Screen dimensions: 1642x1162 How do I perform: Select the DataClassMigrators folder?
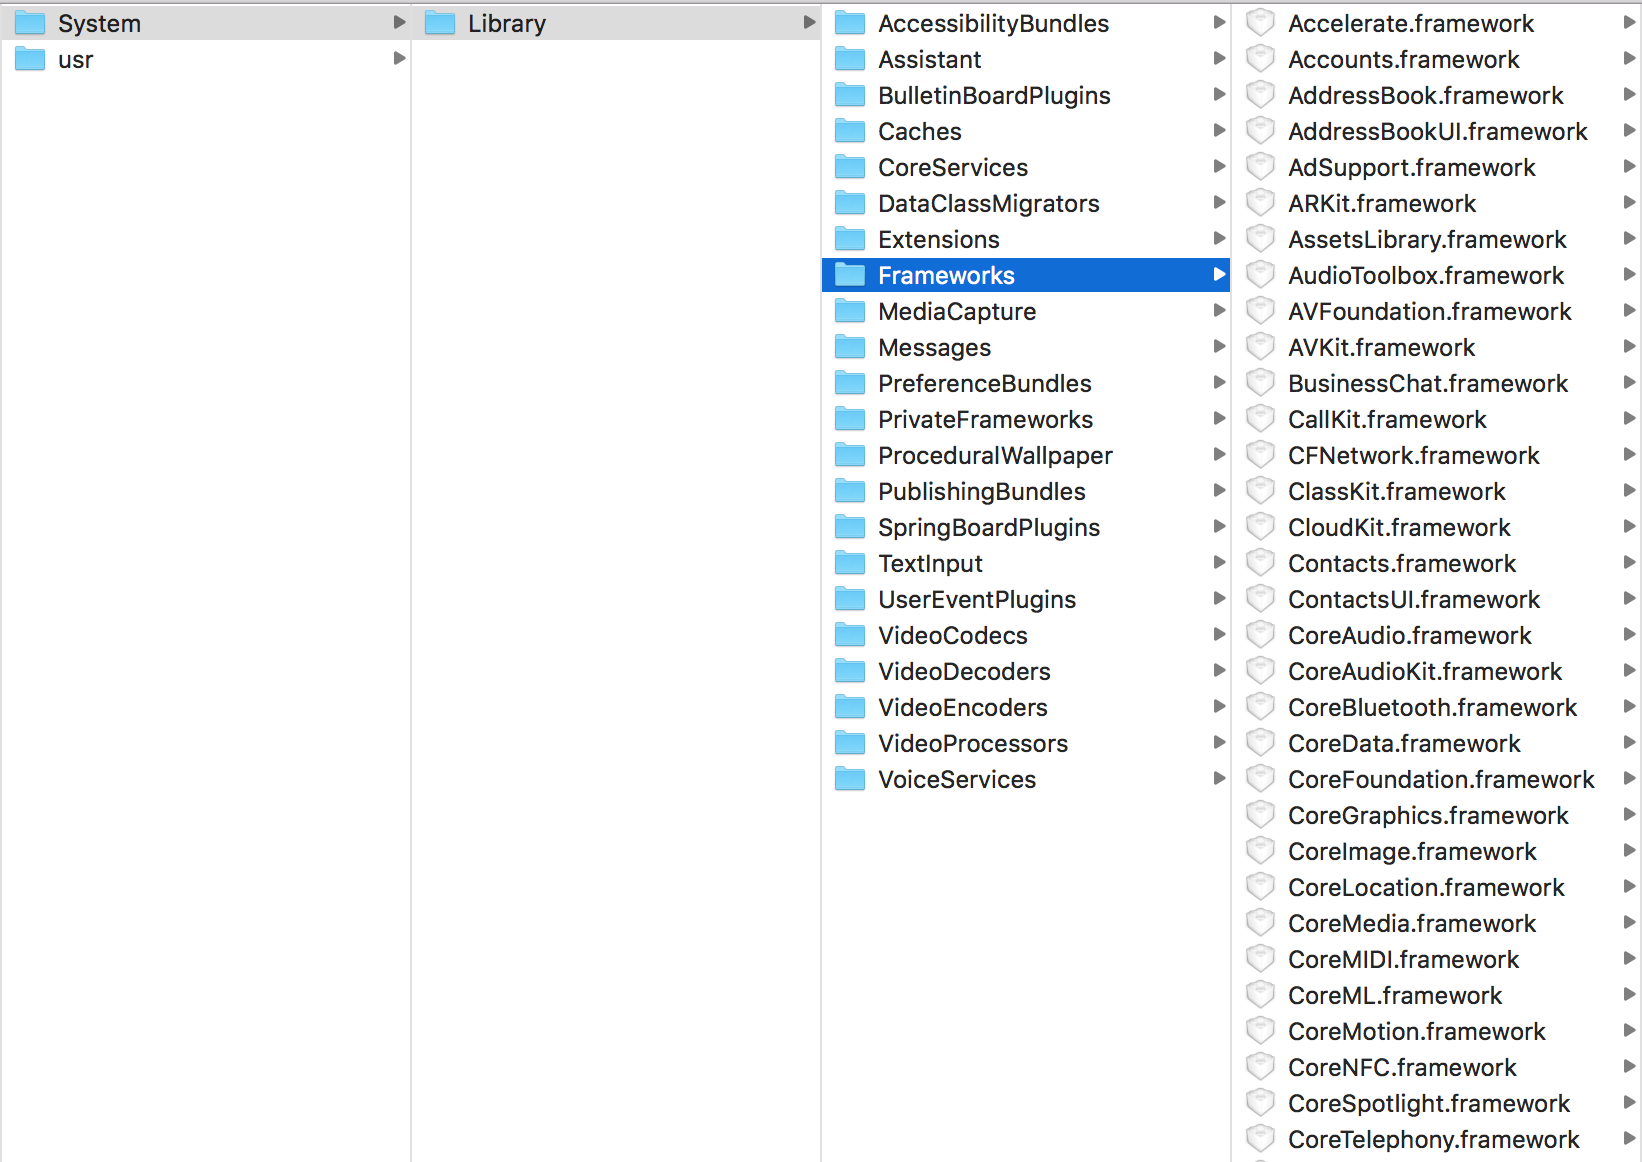coord(1026,203)
